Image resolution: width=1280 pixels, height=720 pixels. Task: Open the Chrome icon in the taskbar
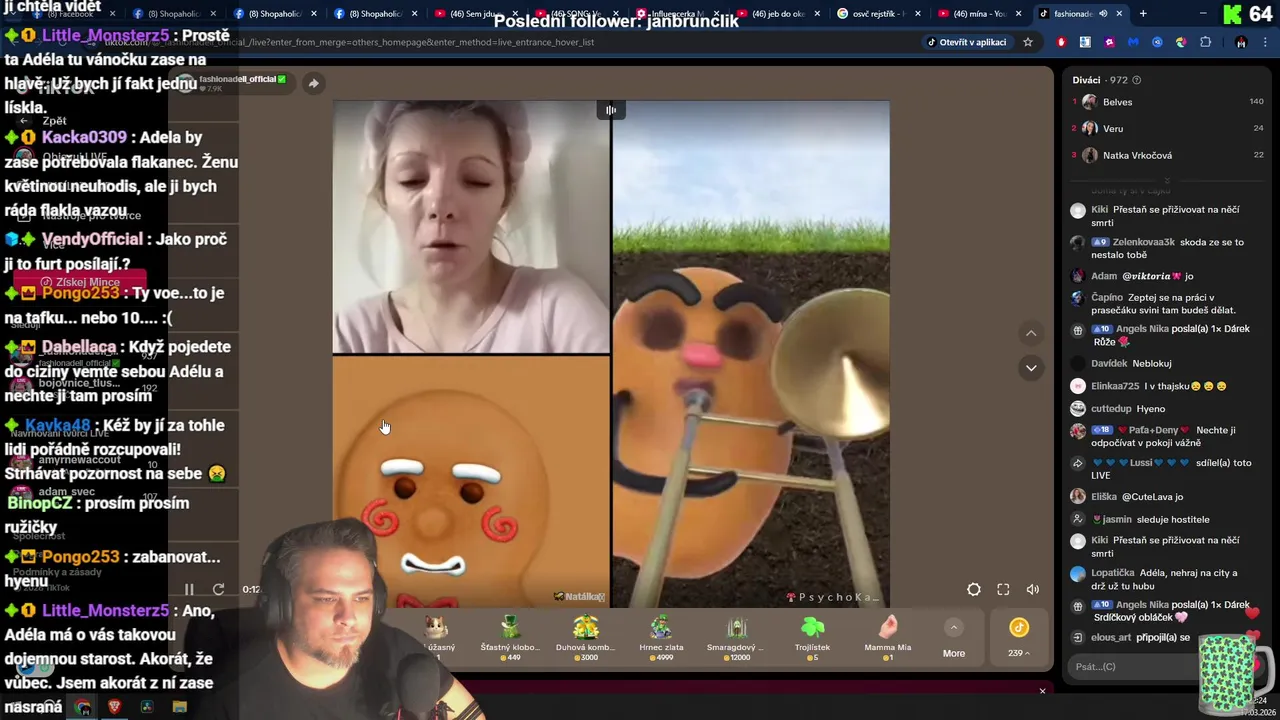click(x=82, y=707)
